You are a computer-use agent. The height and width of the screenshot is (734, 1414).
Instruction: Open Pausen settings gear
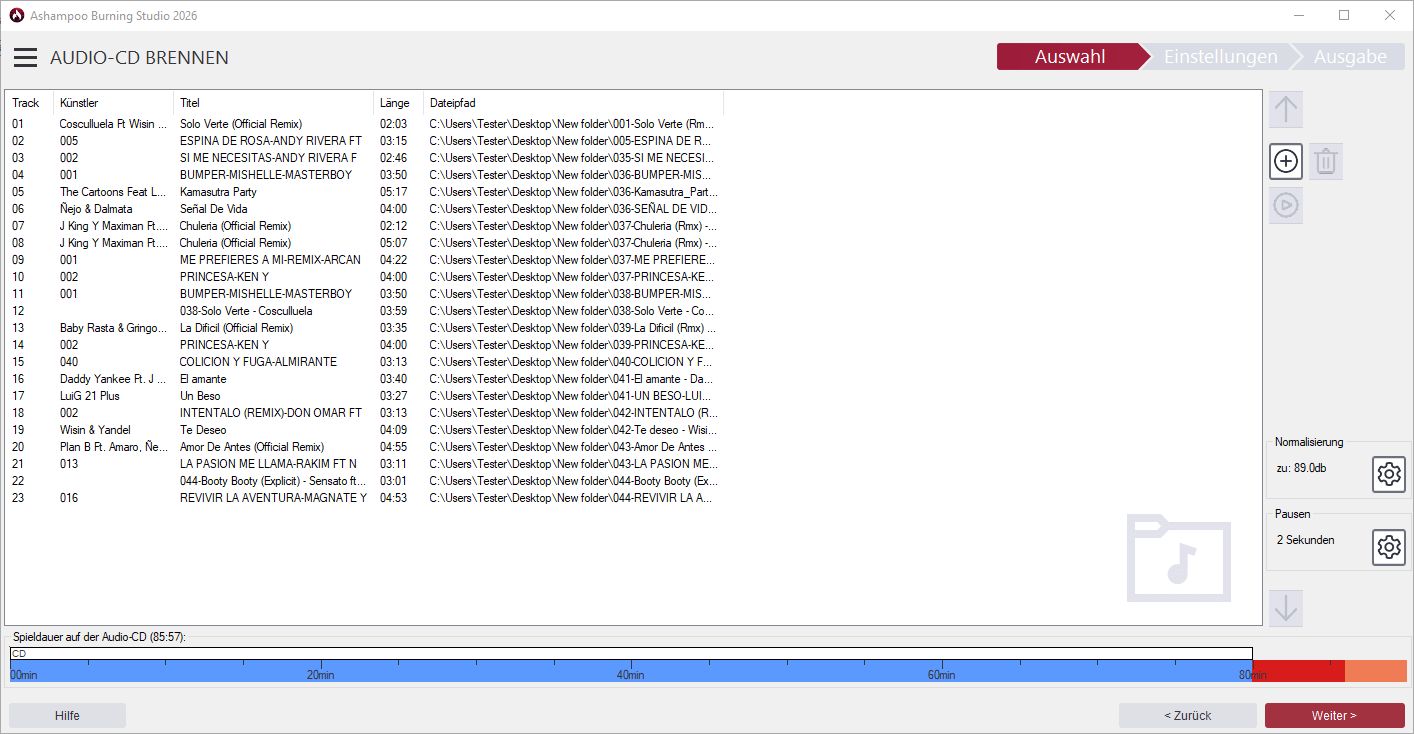click(1388, 547)
